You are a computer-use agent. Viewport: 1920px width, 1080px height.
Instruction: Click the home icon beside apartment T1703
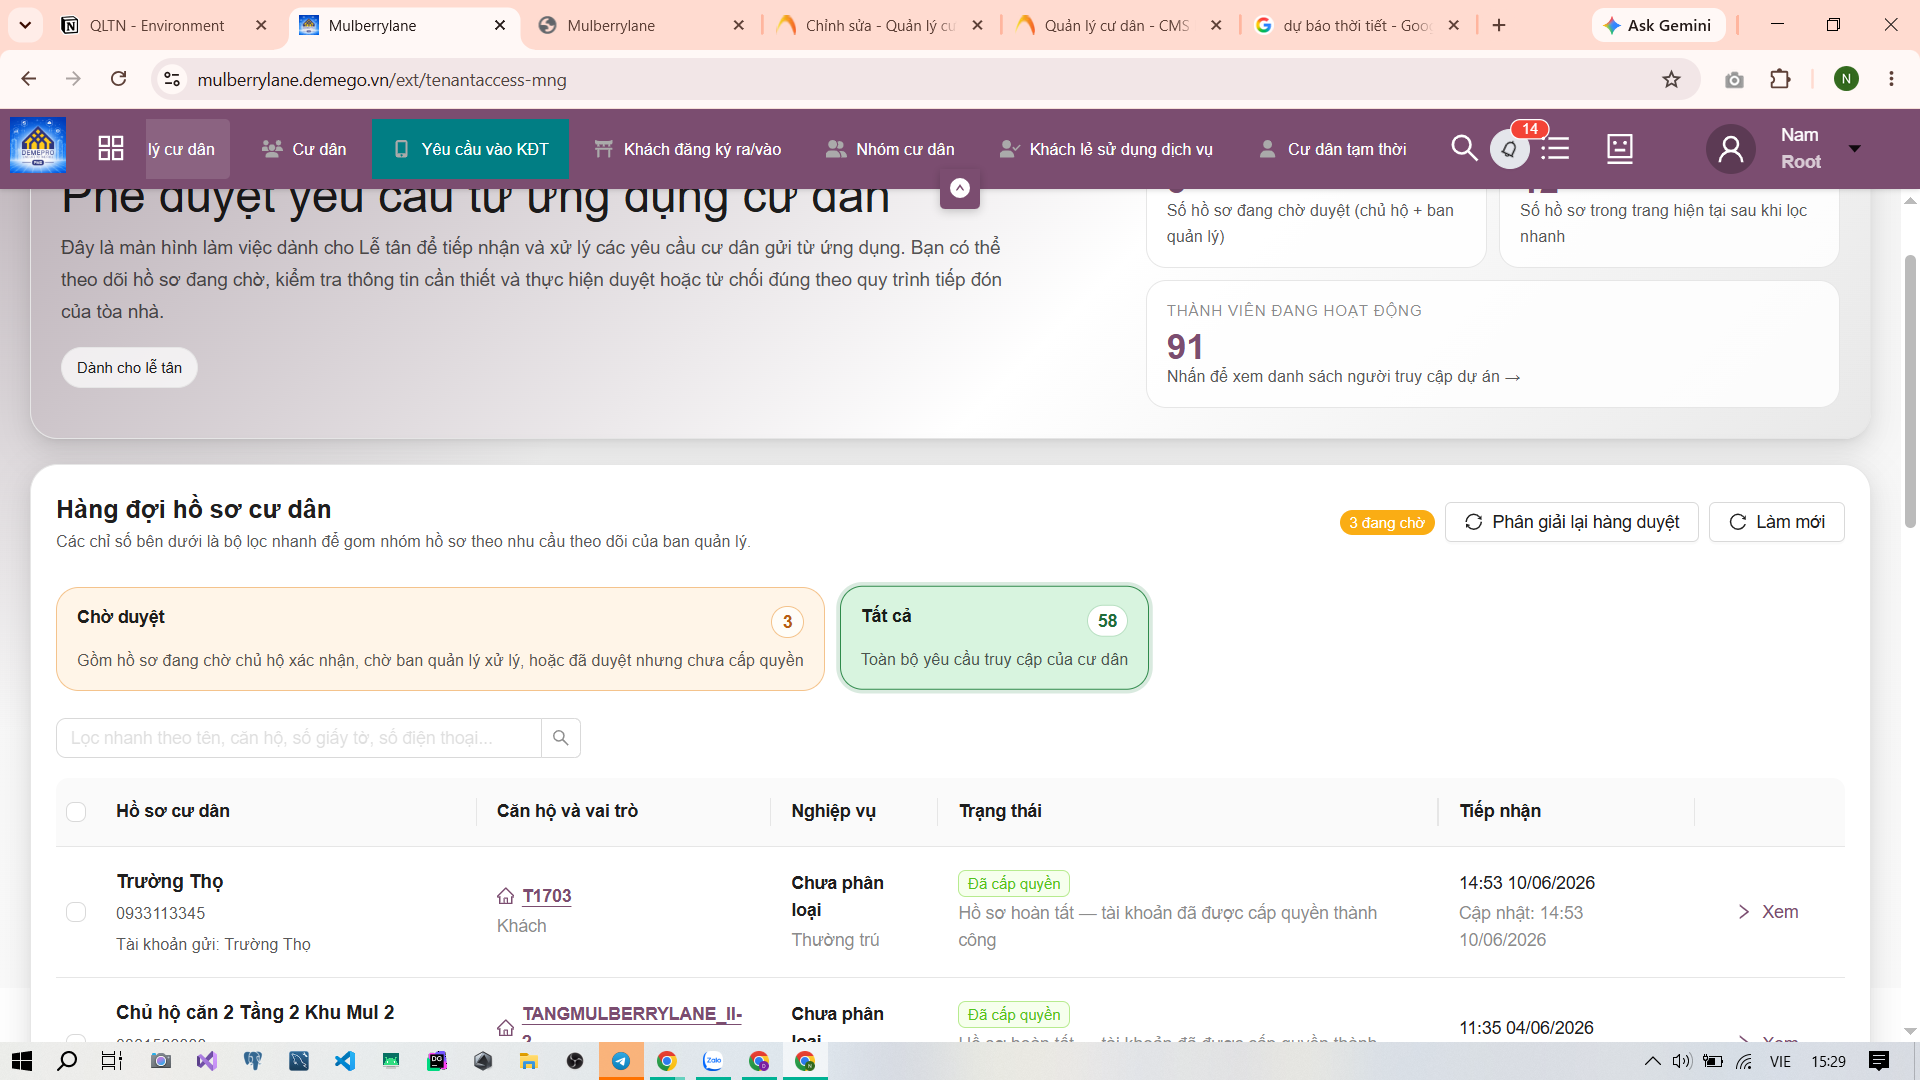click(x=506, y=896)
